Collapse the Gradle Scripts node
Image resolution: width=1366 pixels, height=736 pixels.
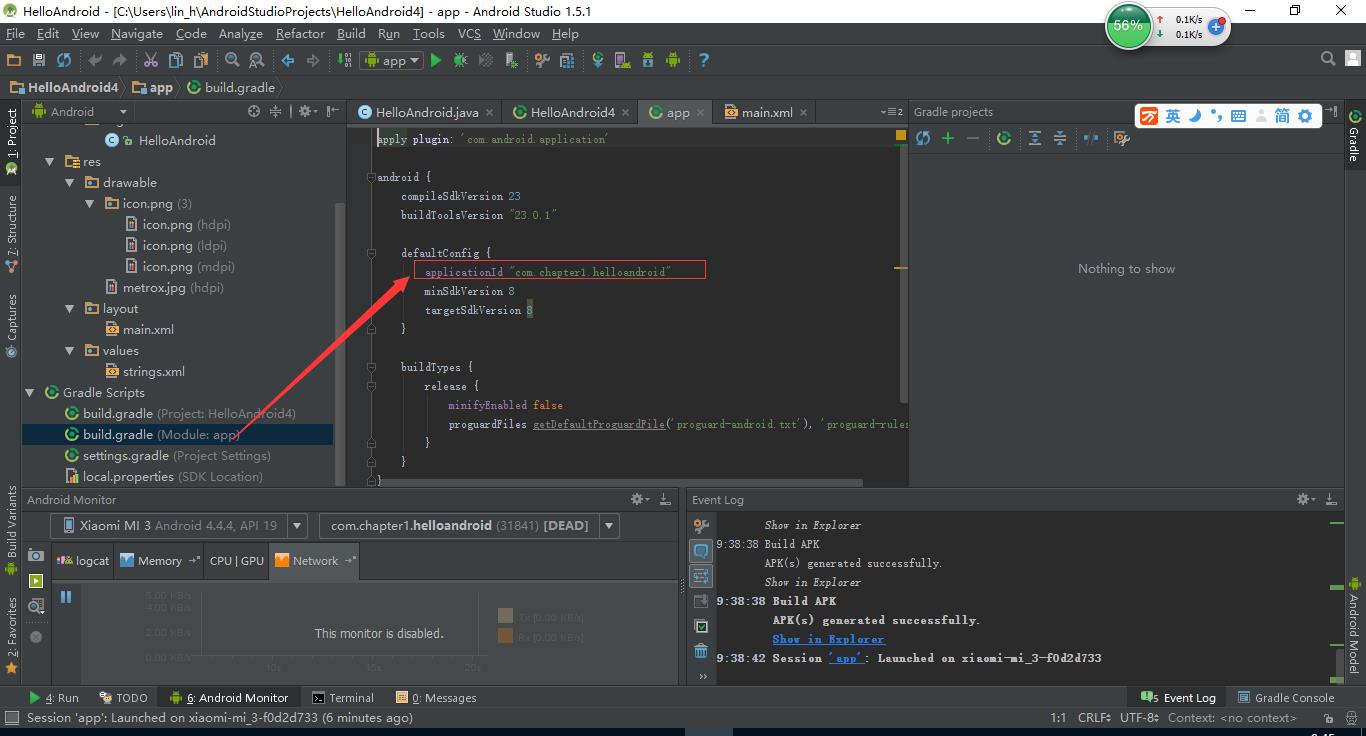pyautogui.click(x=29, y=392)
